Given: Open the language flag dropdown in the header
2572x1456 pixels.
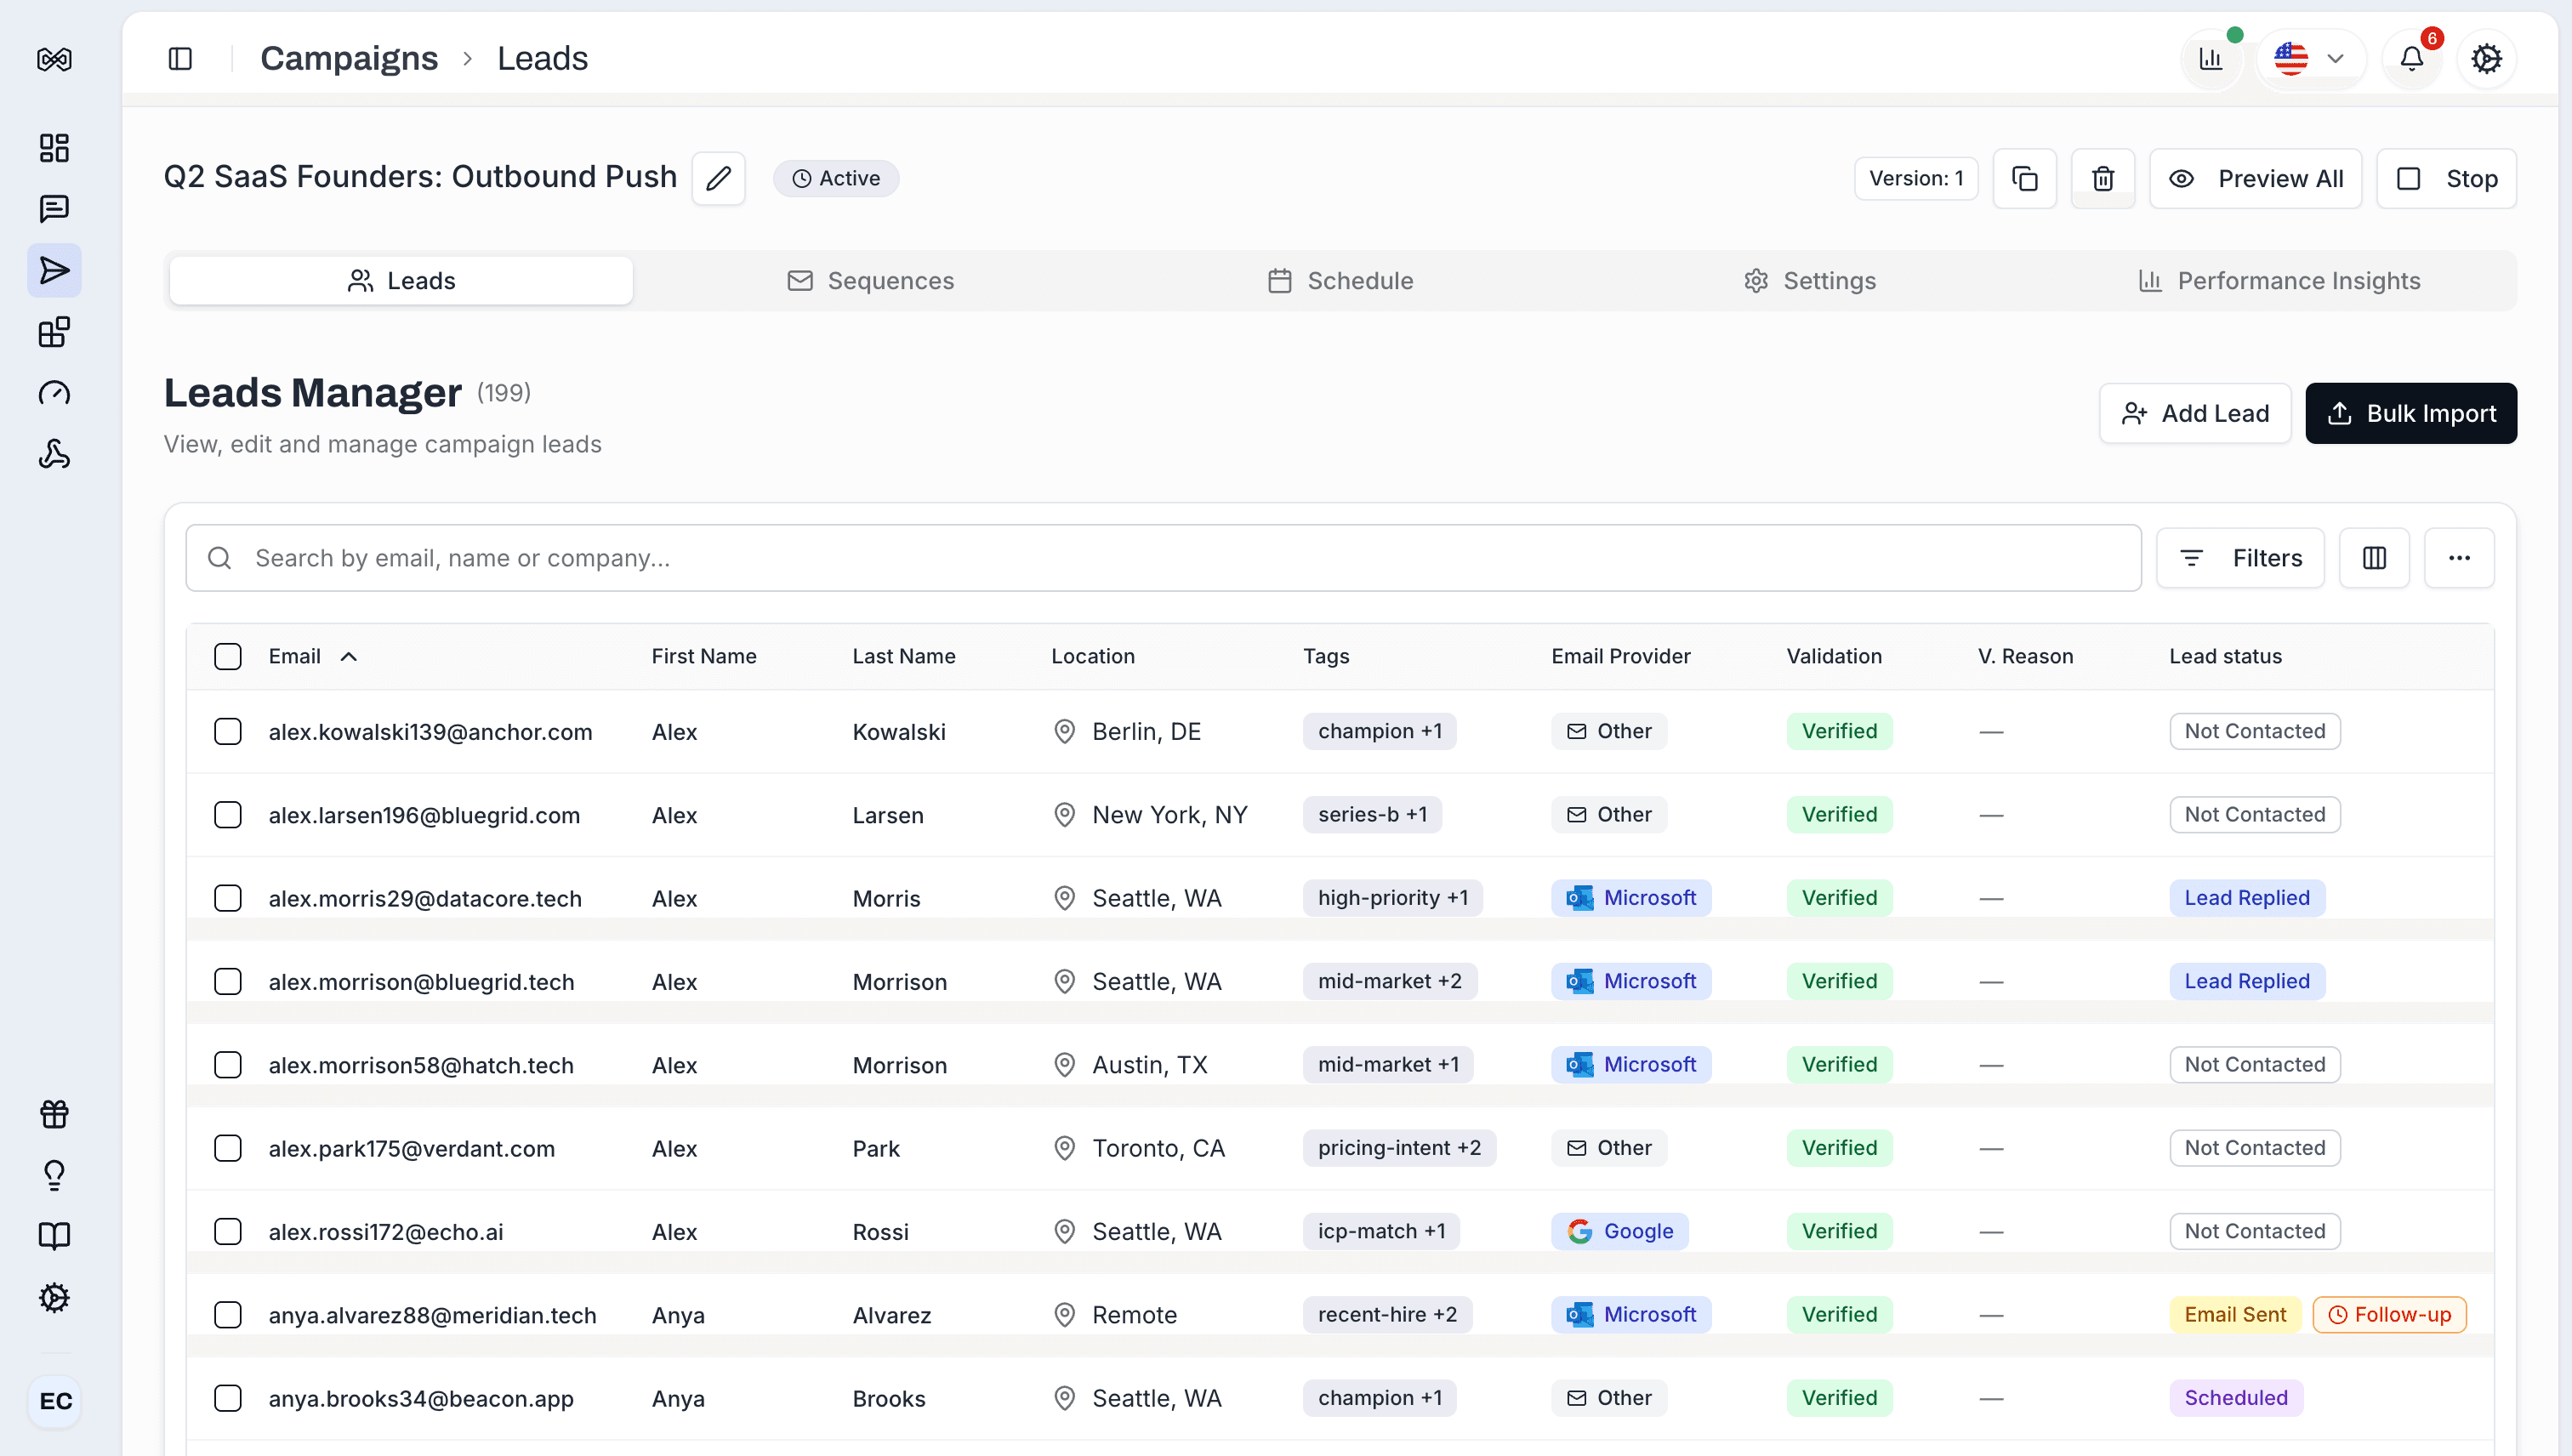Looking at the screenshot, I should coord(2311,57).
